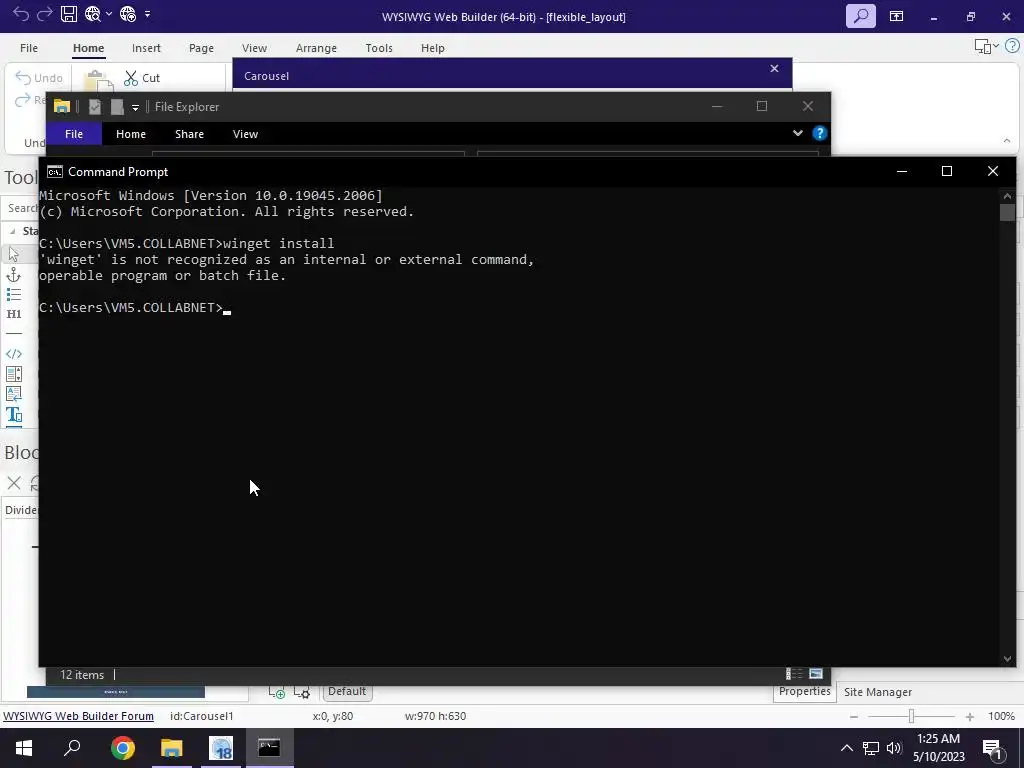1024x768 pixels.
Task: Select the H1 heading tool
Action: 14,314
